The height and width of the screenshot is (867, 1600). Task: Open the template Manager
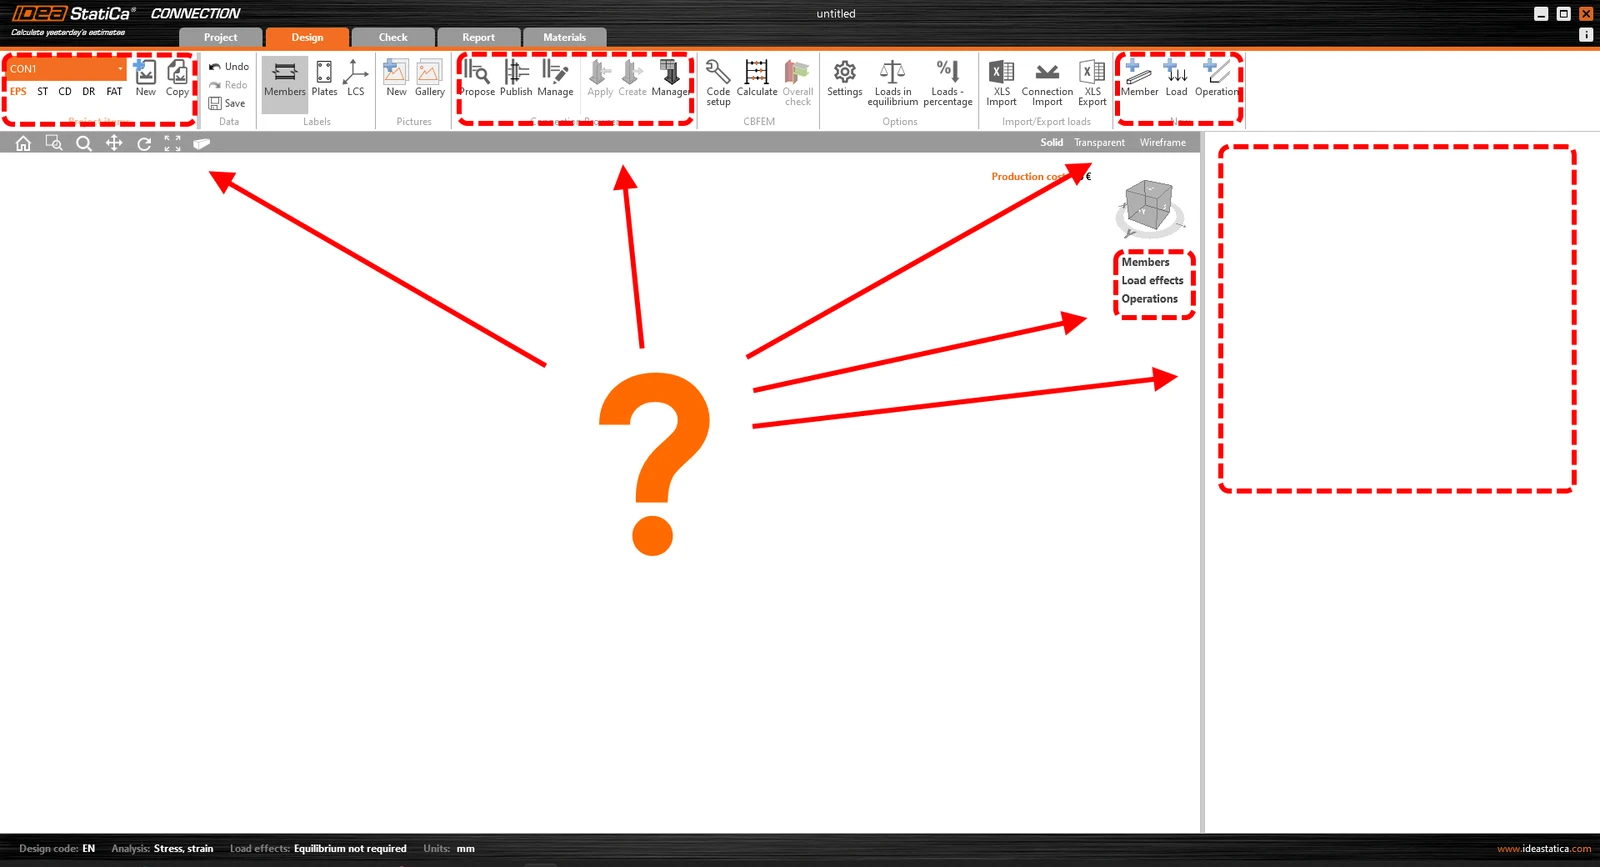point(670,78)
